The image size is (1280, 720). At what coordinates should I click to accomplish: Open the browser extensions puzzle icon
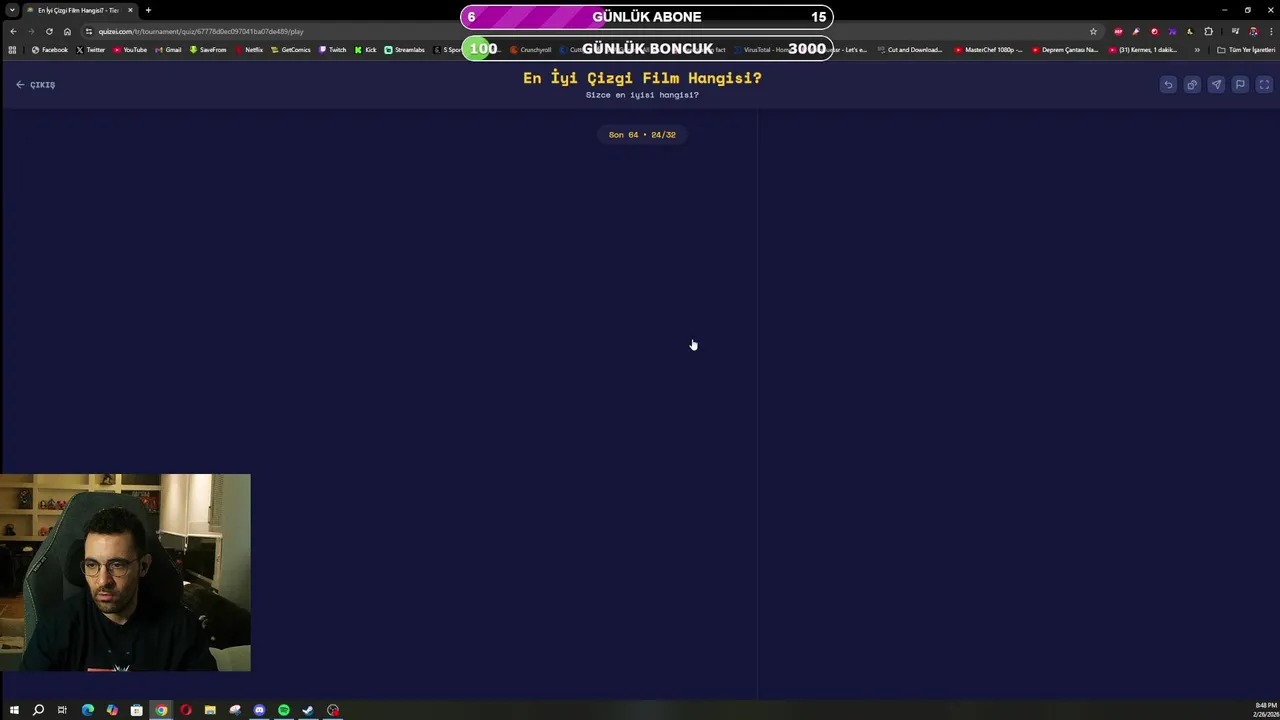[x=1208, y=31]
